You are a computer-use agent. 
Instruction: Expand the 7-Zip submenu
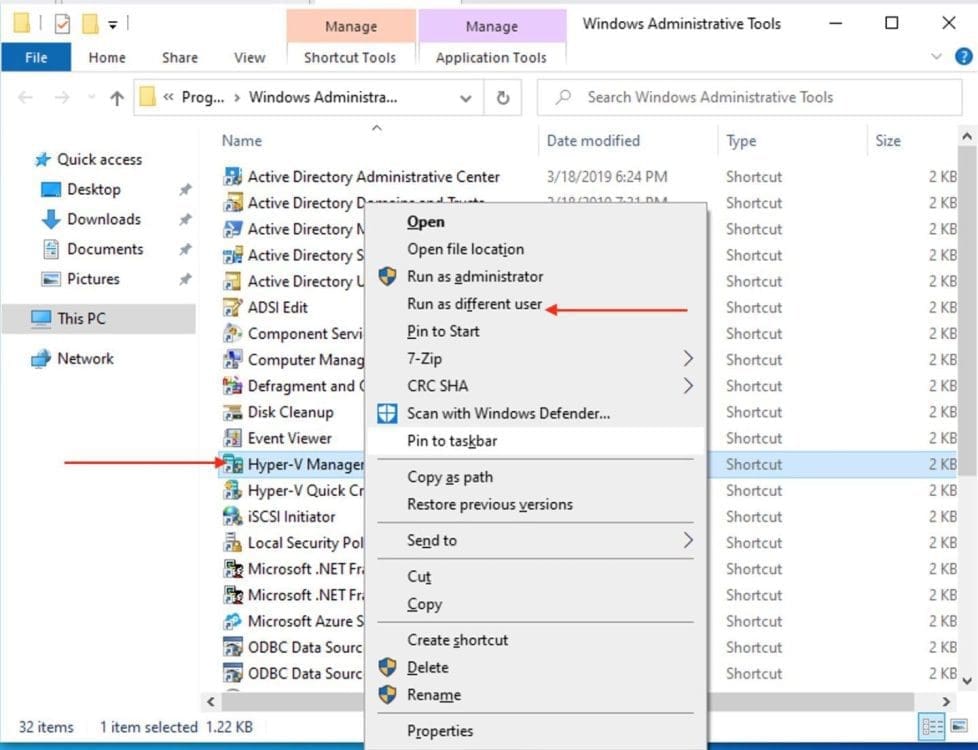point(687,358)
